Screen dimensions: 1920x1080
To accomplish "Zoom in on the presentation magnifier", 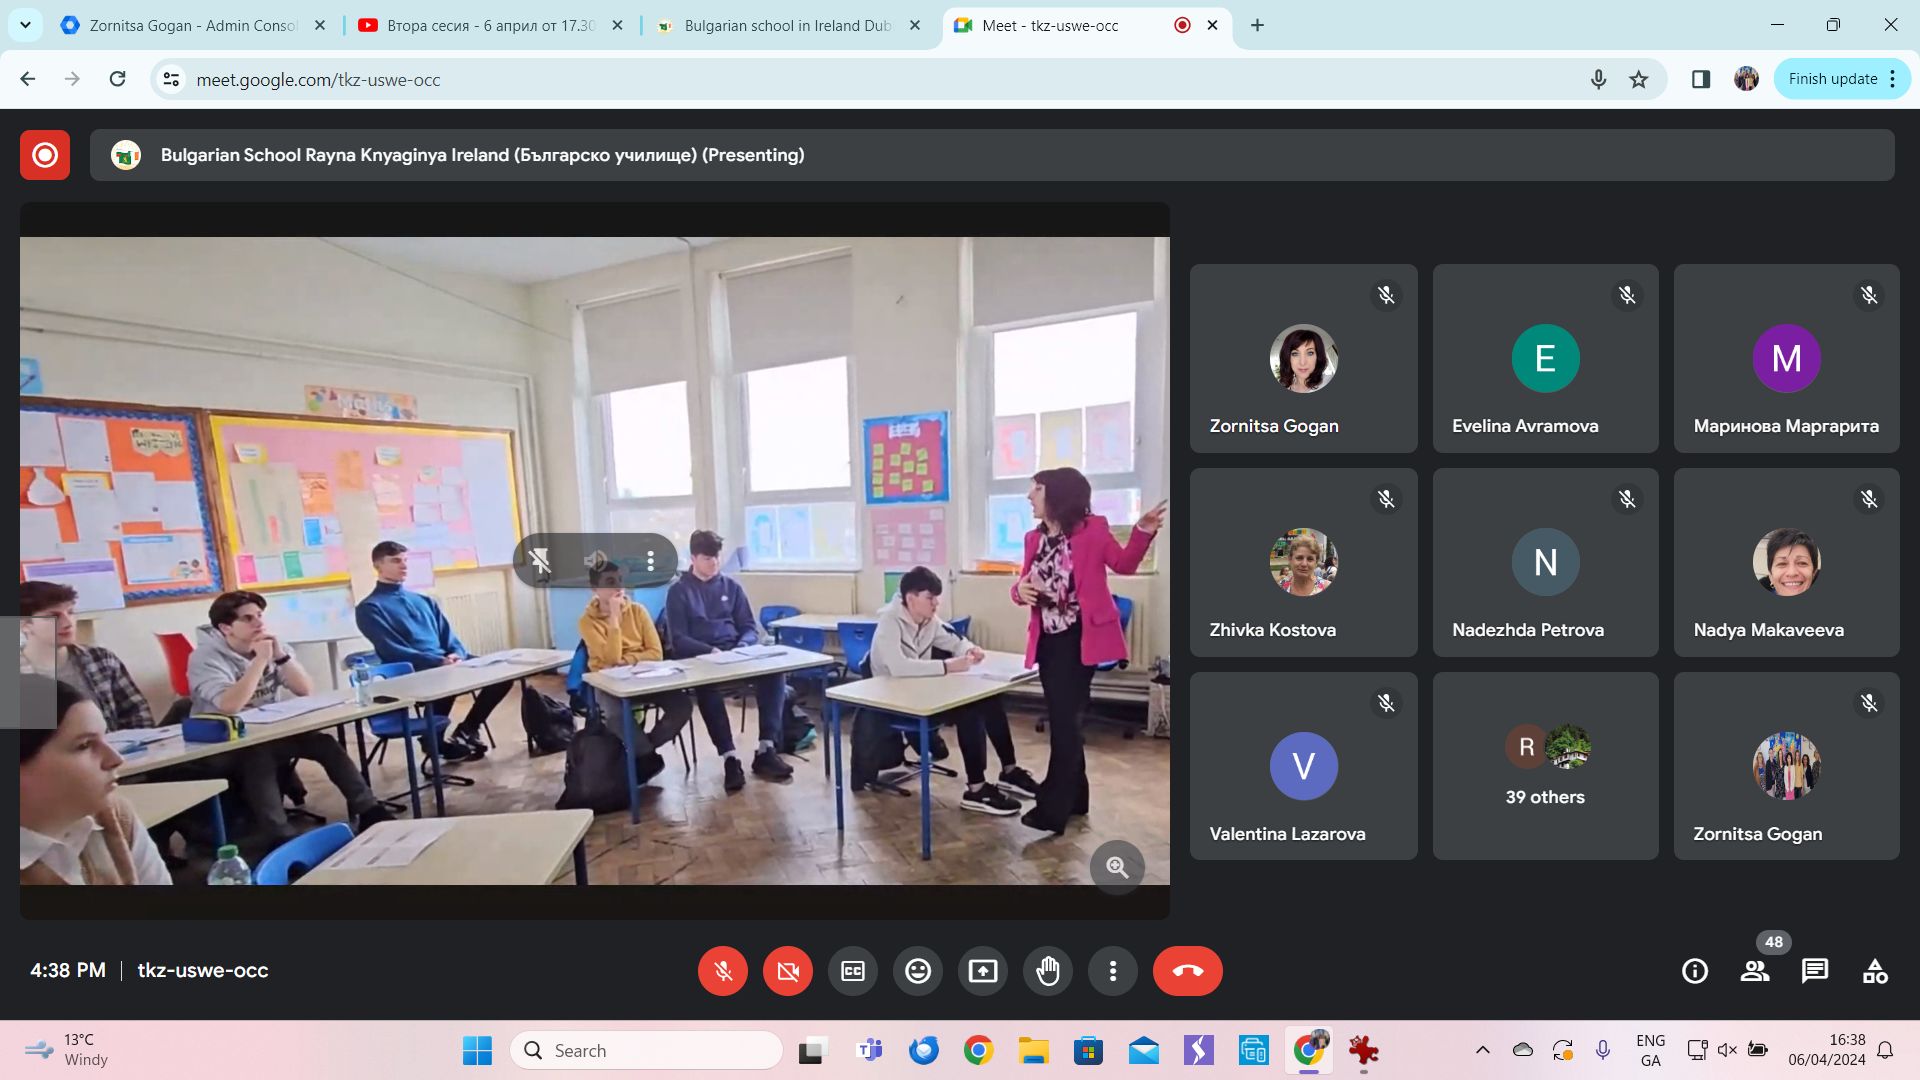I will click(x=1117, y=868).
